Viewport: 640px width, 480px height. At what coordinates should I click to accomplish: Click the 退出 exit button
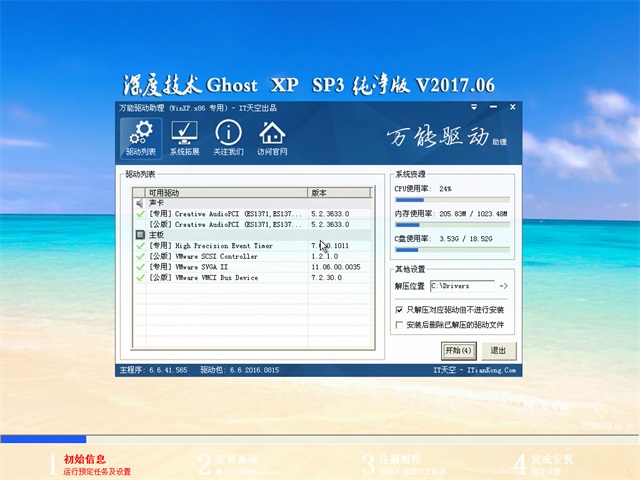click(498, 351)
